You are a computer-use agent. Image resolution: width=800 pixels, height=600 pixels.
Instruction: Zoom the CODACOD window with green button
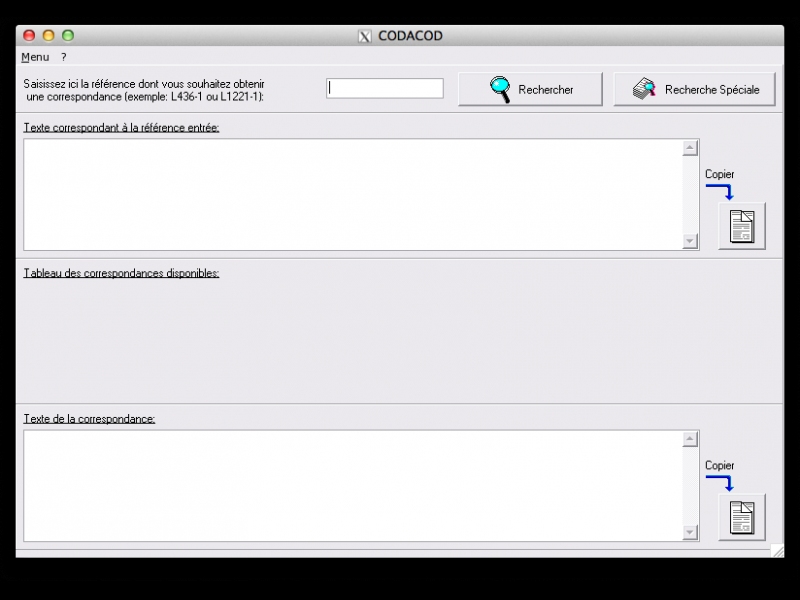pos(68,36)
